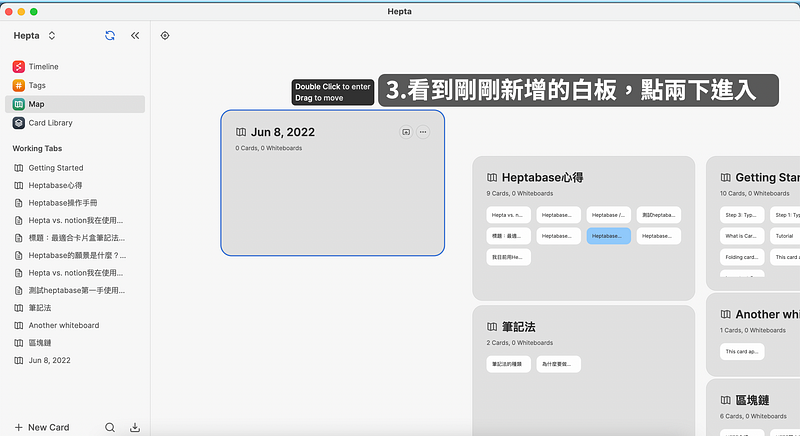
Task: Click the open icon on Jun 8 whiteboard
Action: point(406,132)
